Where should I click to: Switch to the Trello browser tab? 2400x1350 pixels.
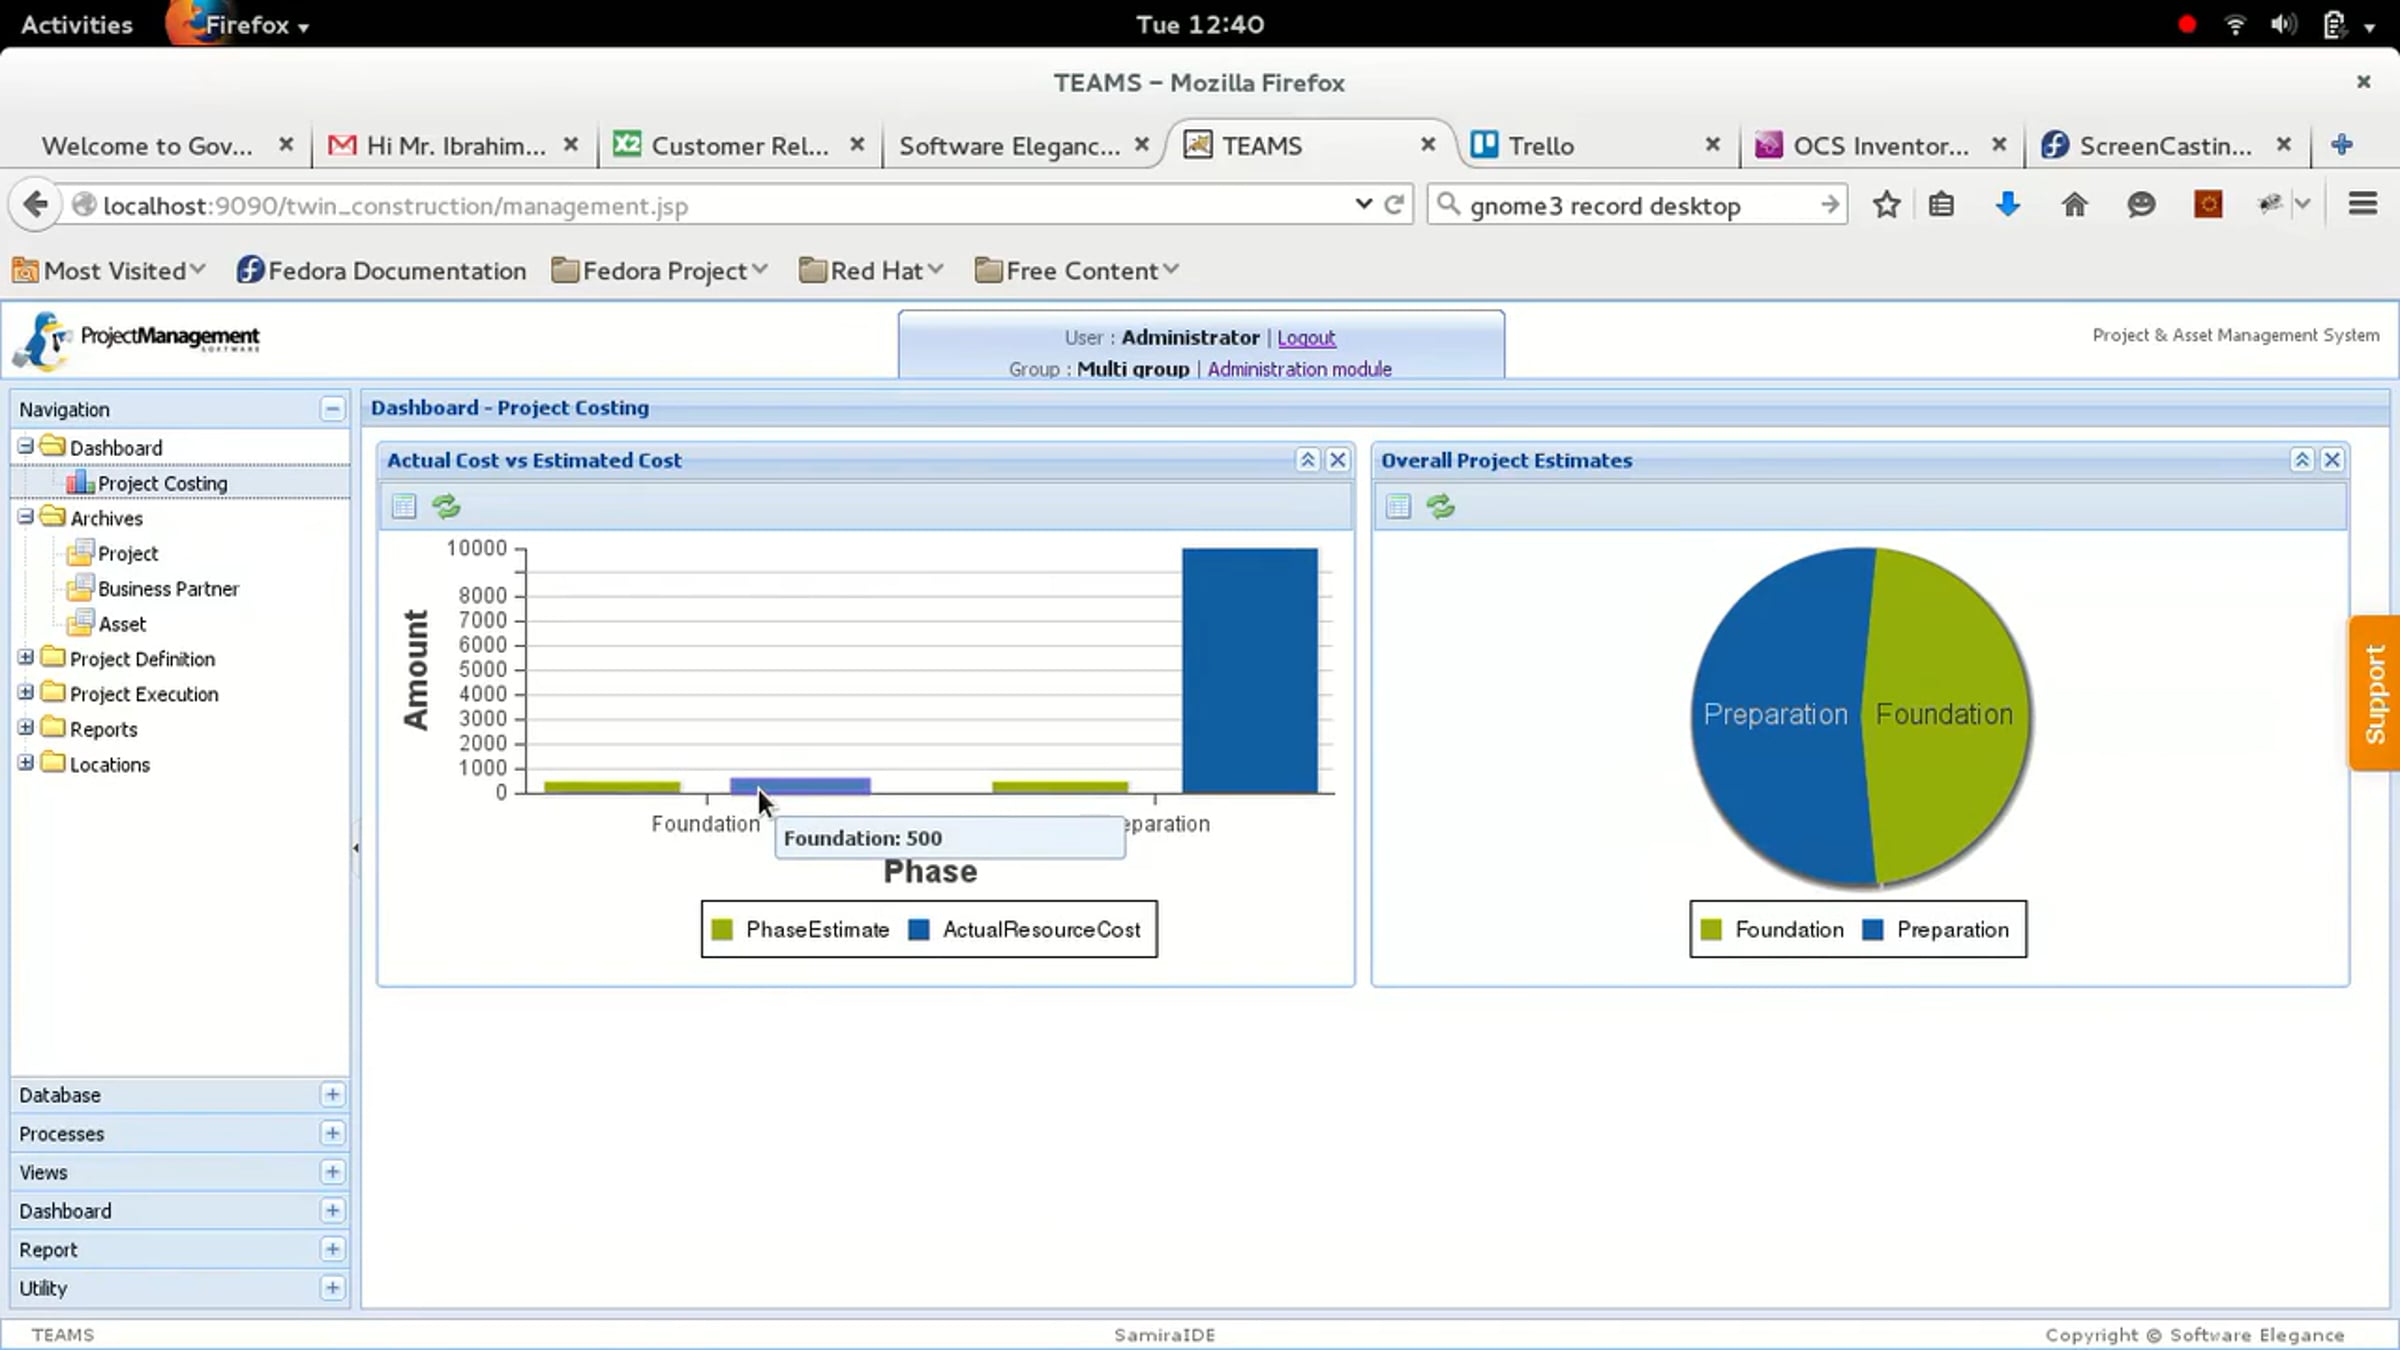1596,146
